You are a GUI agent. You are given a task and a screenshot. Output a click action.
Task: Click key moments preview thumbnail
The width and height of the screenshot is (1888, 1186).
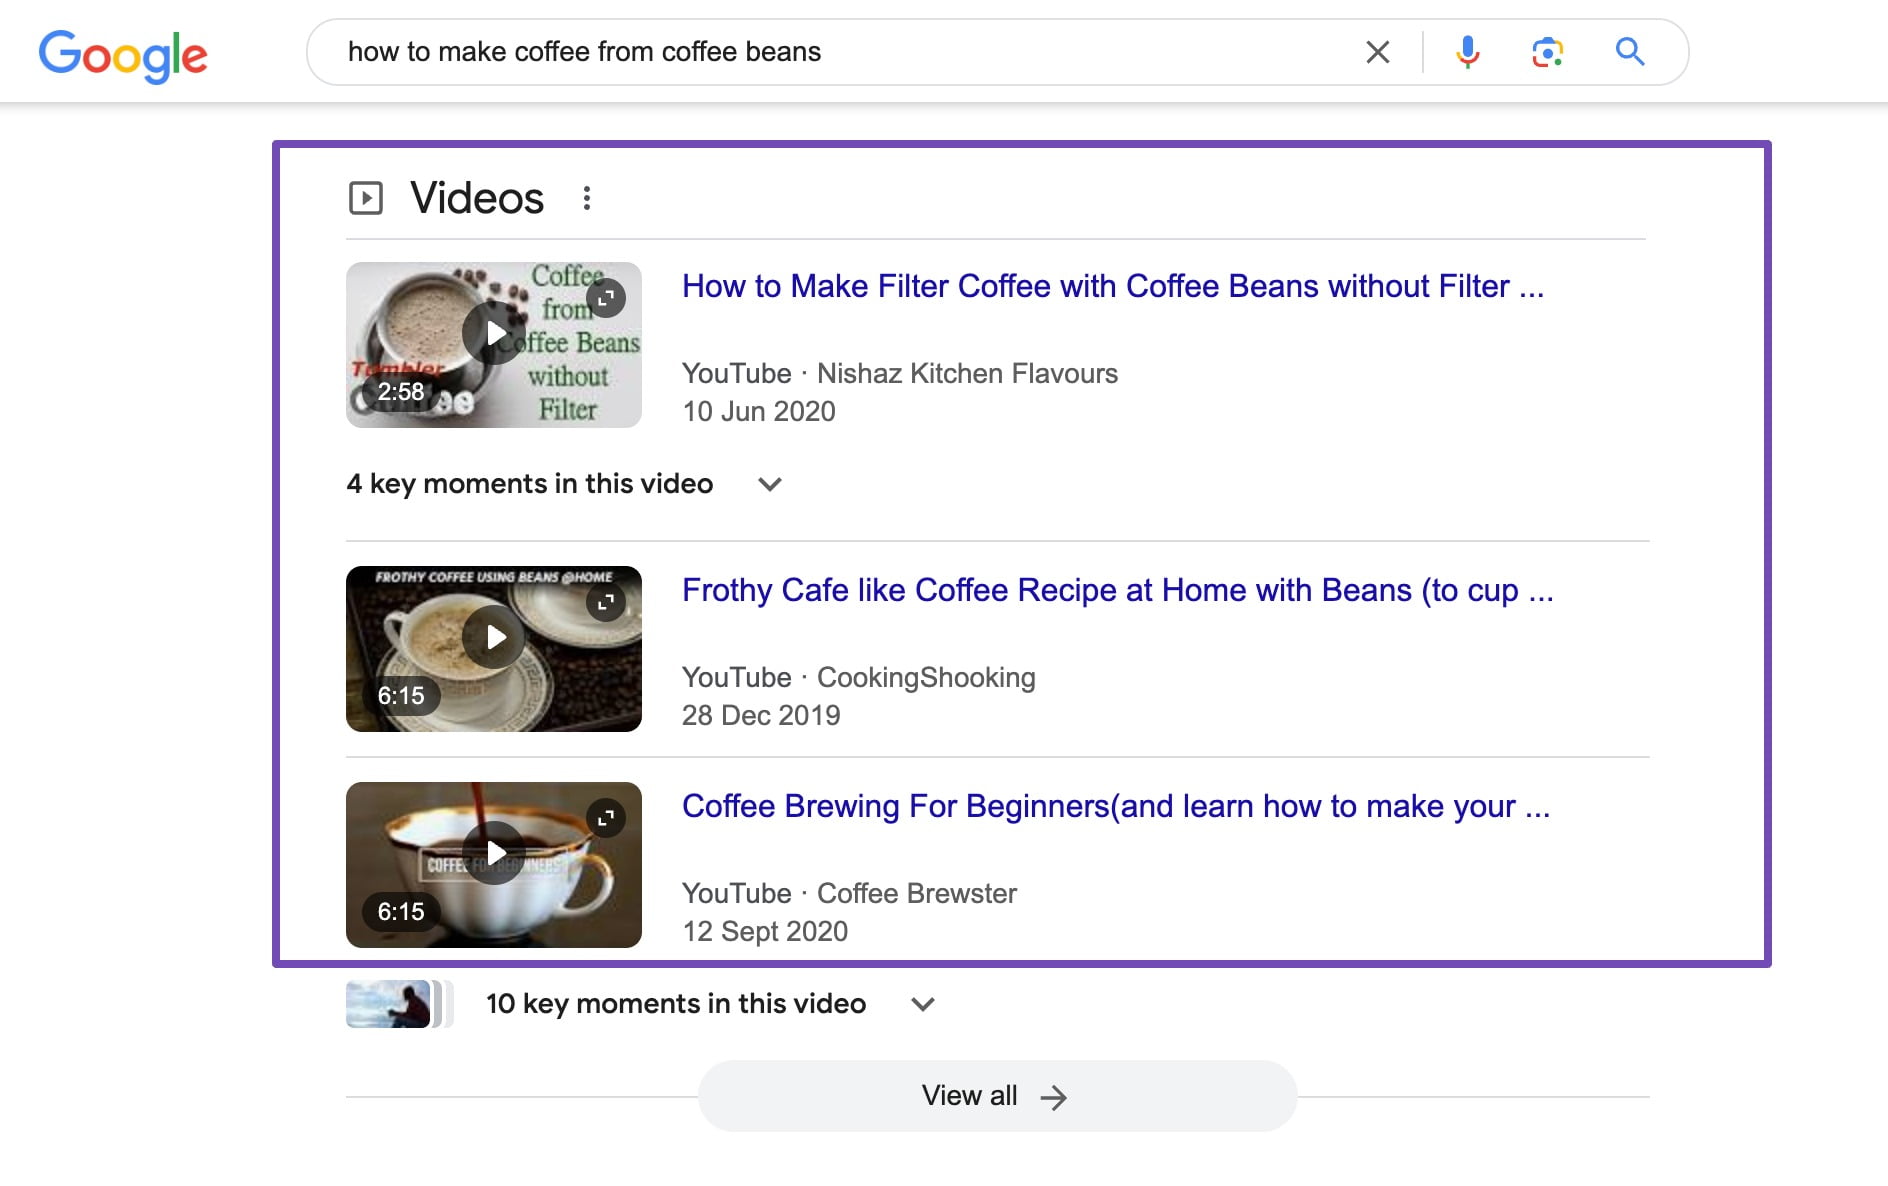(390, 1004)
